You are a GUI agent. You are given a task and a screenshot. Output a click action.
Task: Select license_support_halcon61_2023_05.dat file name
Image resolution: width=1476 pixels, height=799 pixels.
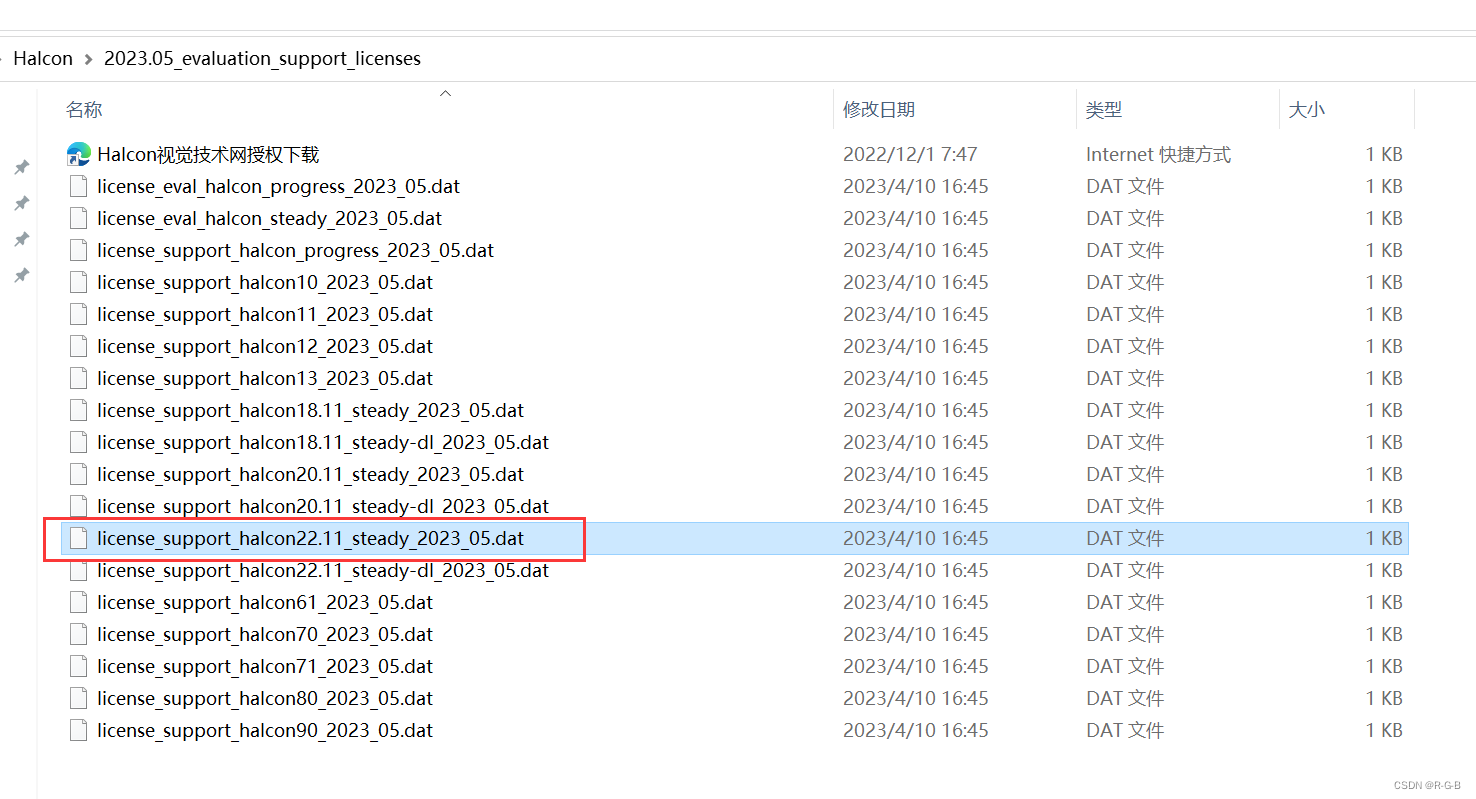(x=265, y=602)
